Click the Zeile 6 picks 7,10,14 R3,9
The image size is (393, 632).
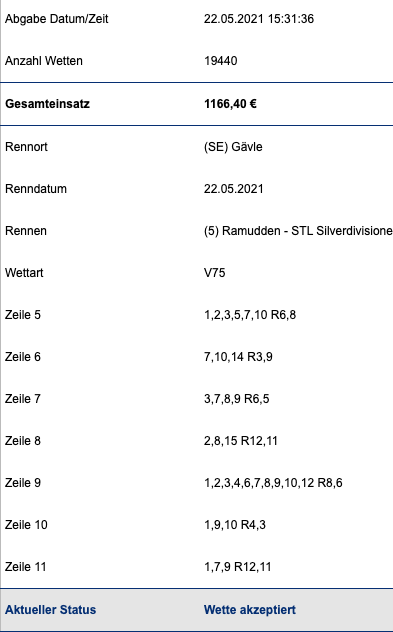[238, 357]
